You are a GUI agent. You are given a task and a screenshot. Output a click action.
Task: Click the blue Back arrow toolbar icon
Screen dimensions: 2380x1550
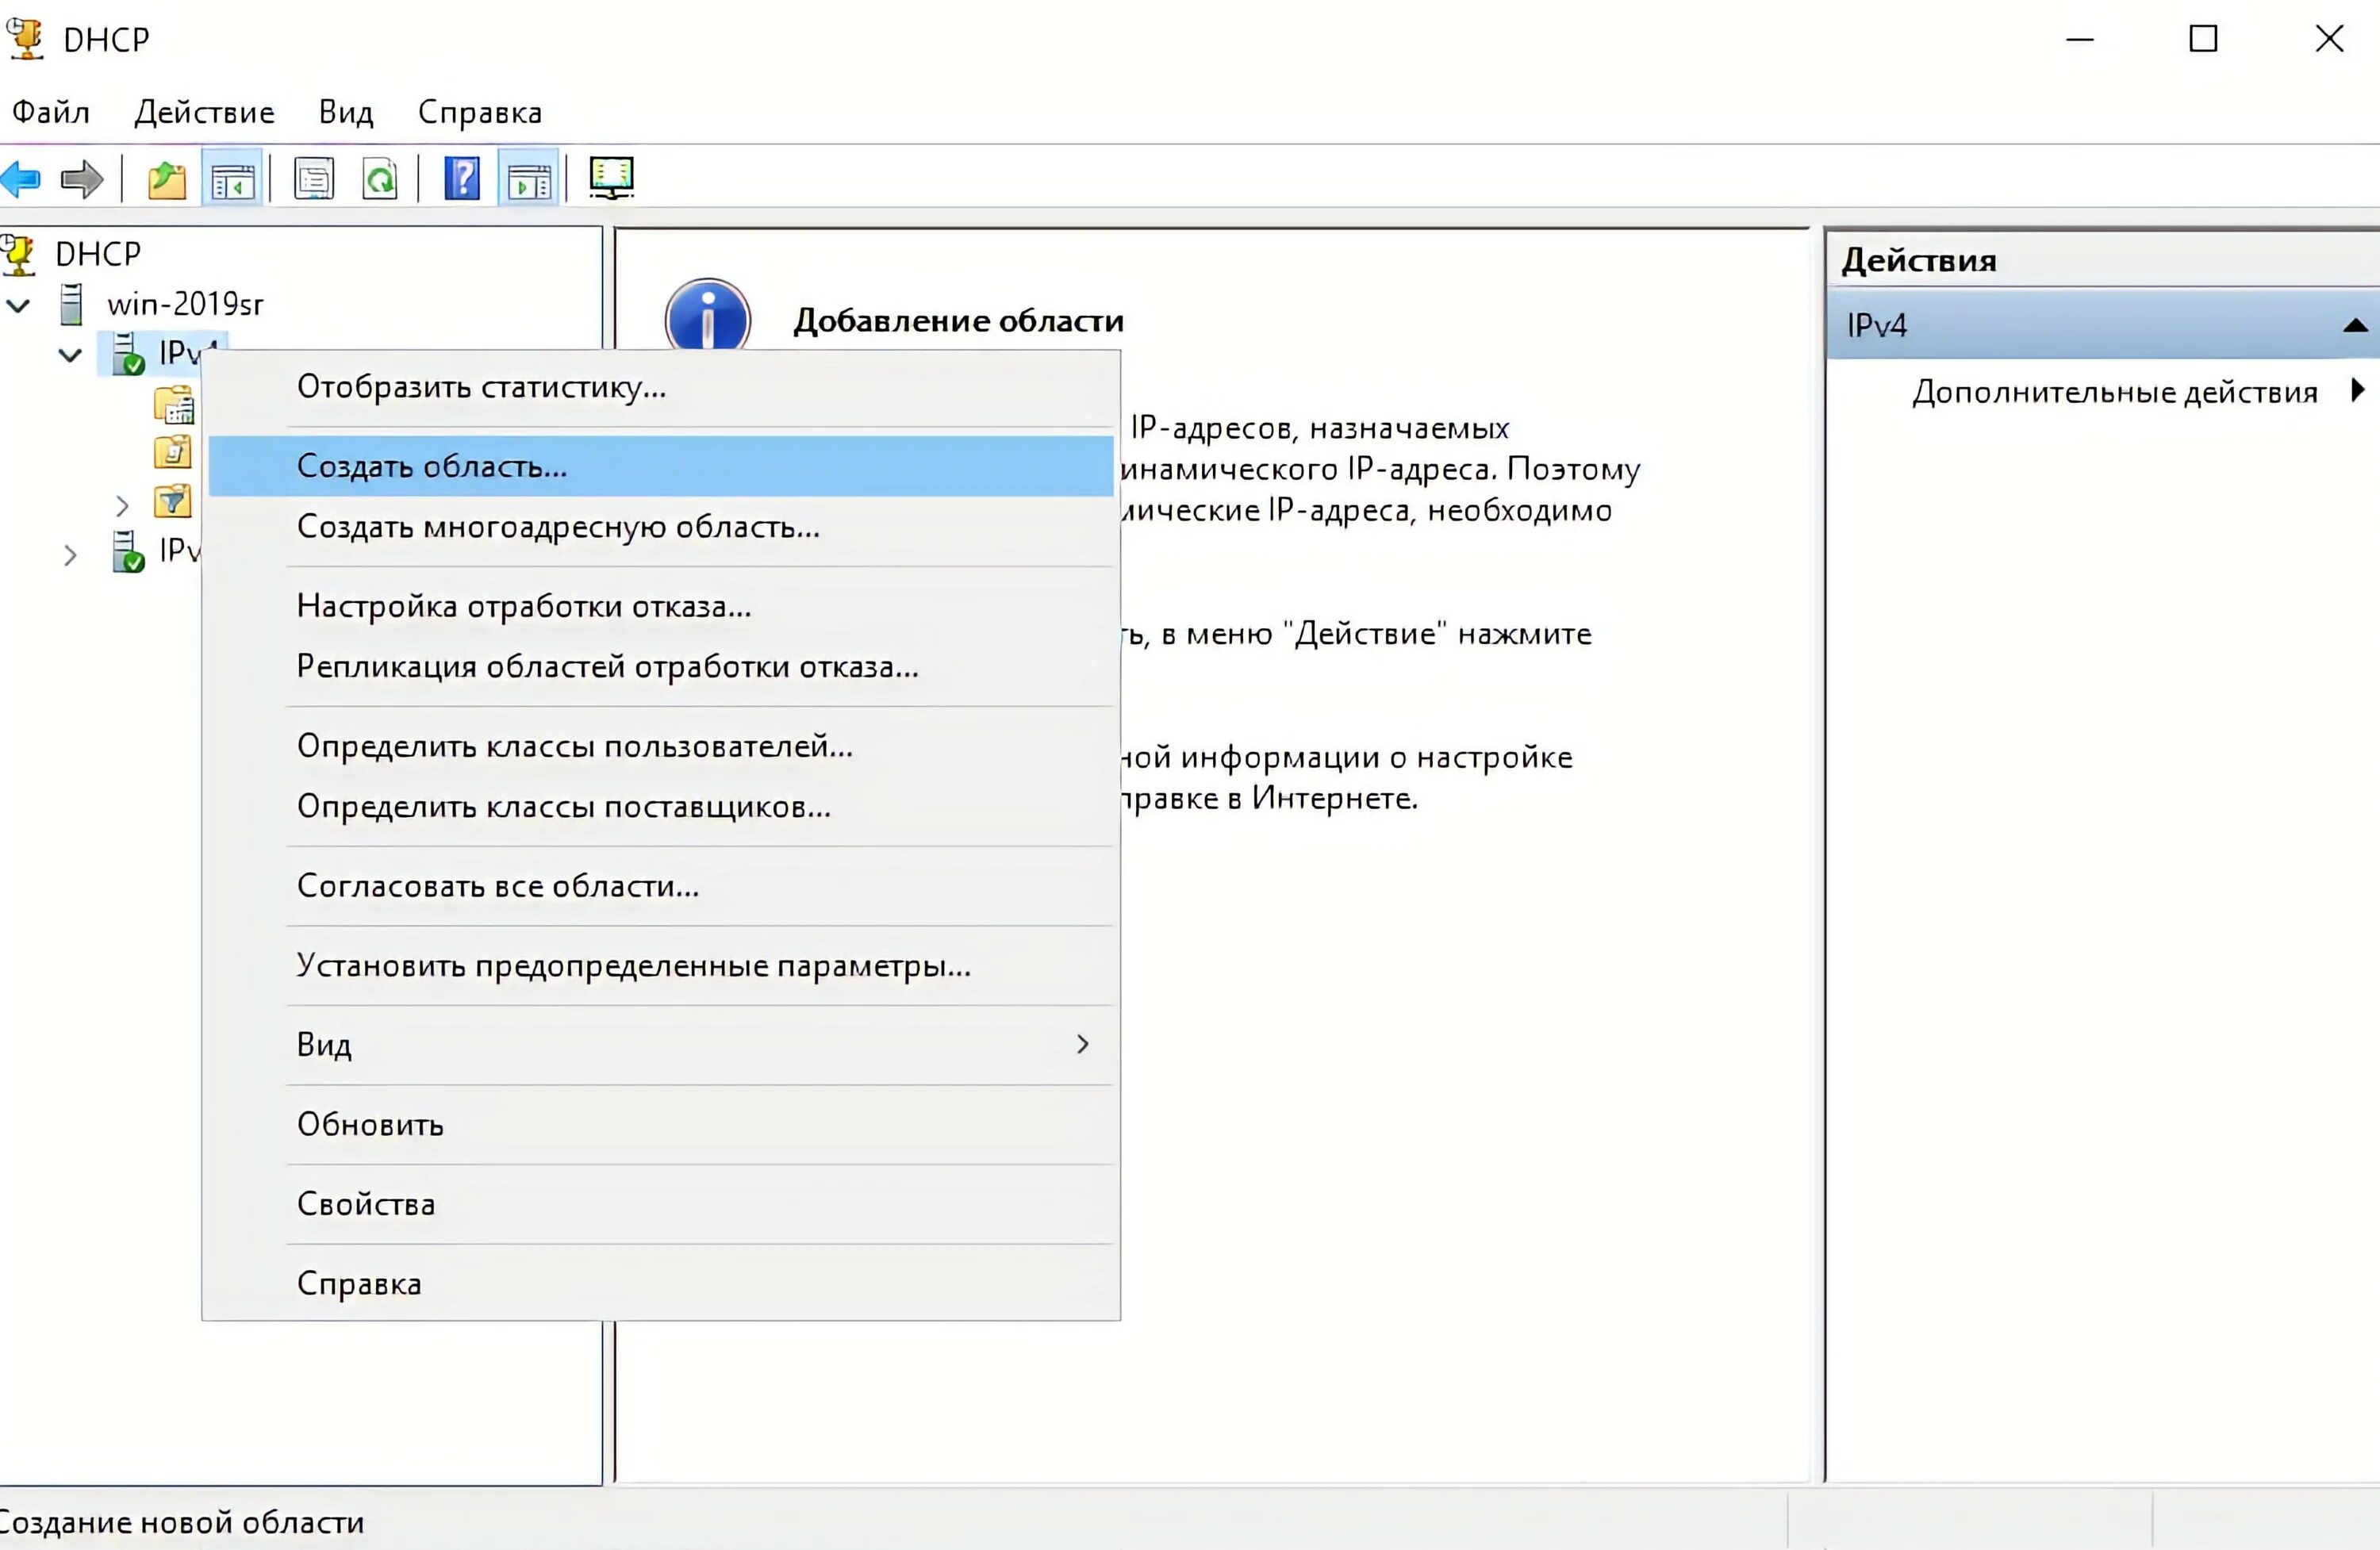(x=22, y=180)
